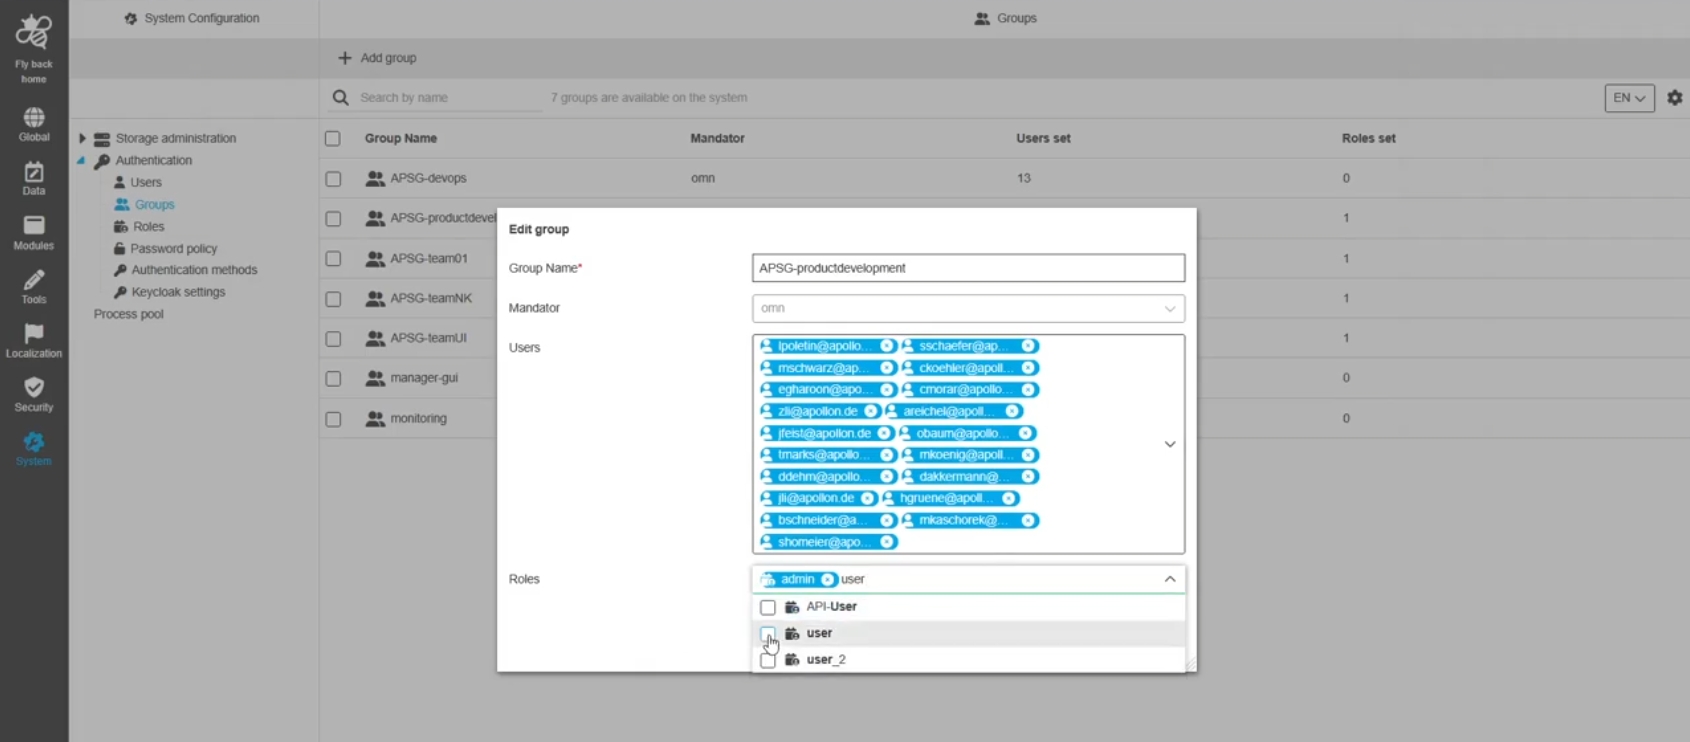Click the settings gear icon
Image resolution: width=1690 pixels, height=742 pixels.
tap(1674, 98)
